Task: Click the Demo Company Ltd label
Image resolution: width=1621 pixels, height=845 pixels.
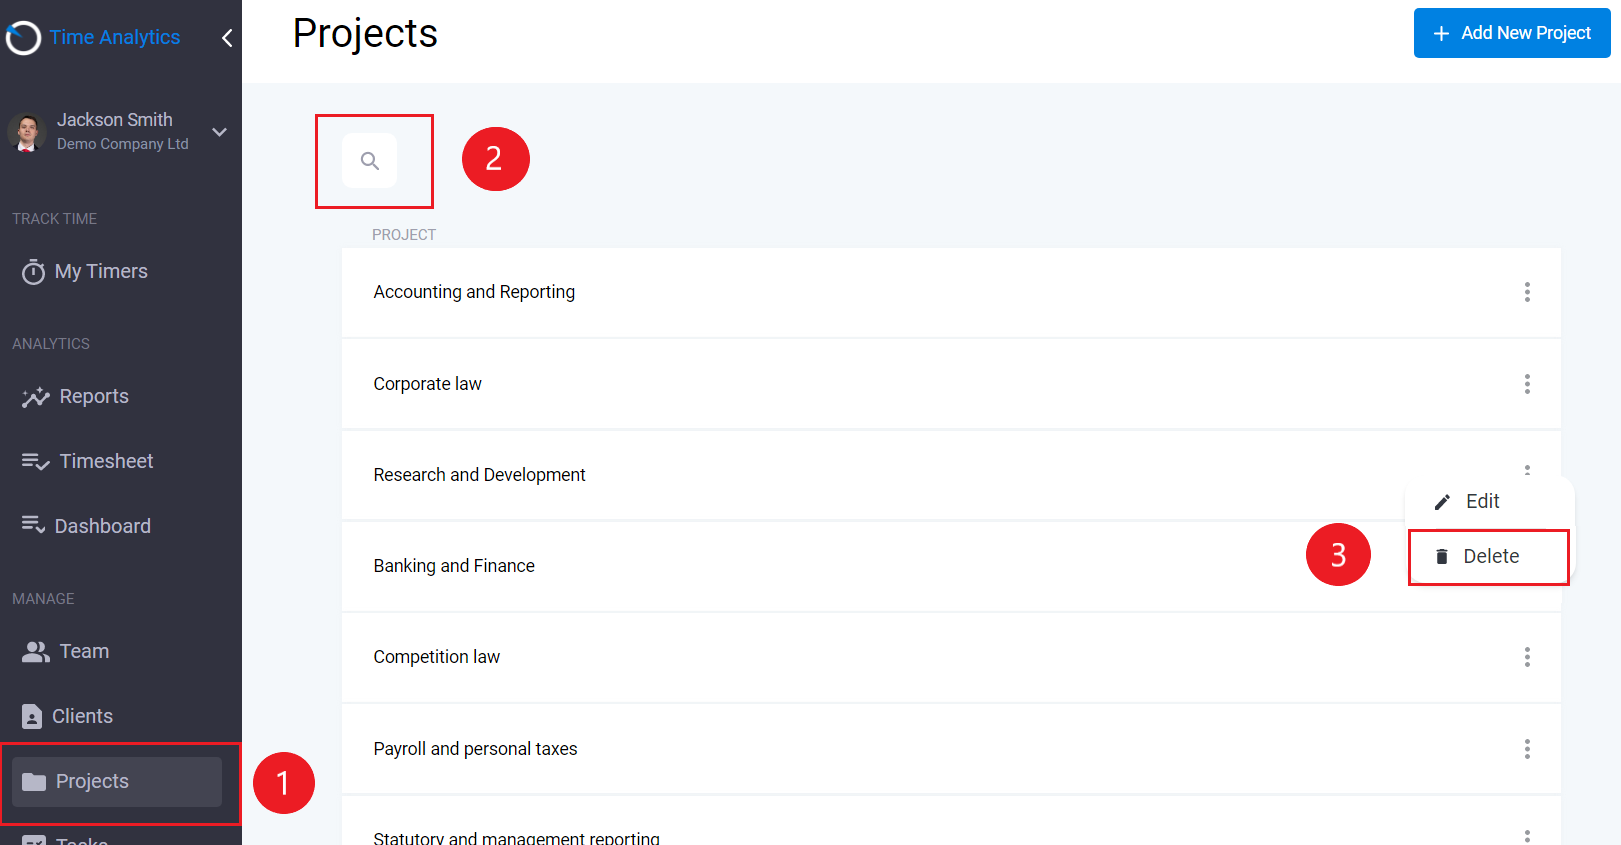Action: 122,144
